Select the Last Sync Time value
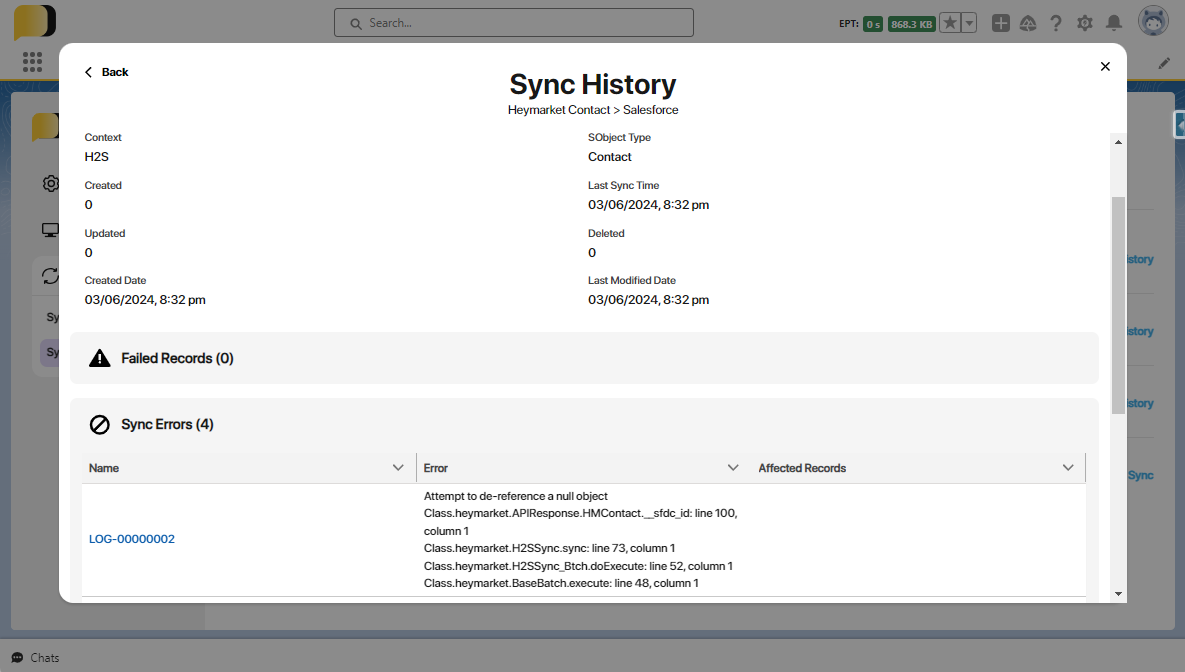The height and width of the screenshot is (672, 1185). pyautogui.click(x=648, y=205)
